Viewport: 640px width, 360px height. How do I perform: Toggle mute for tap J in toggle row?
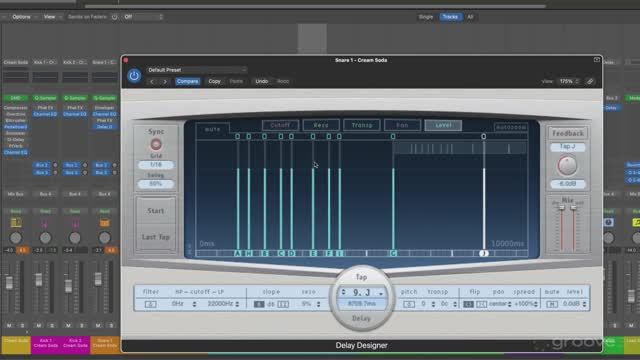[x=484, y=136]
